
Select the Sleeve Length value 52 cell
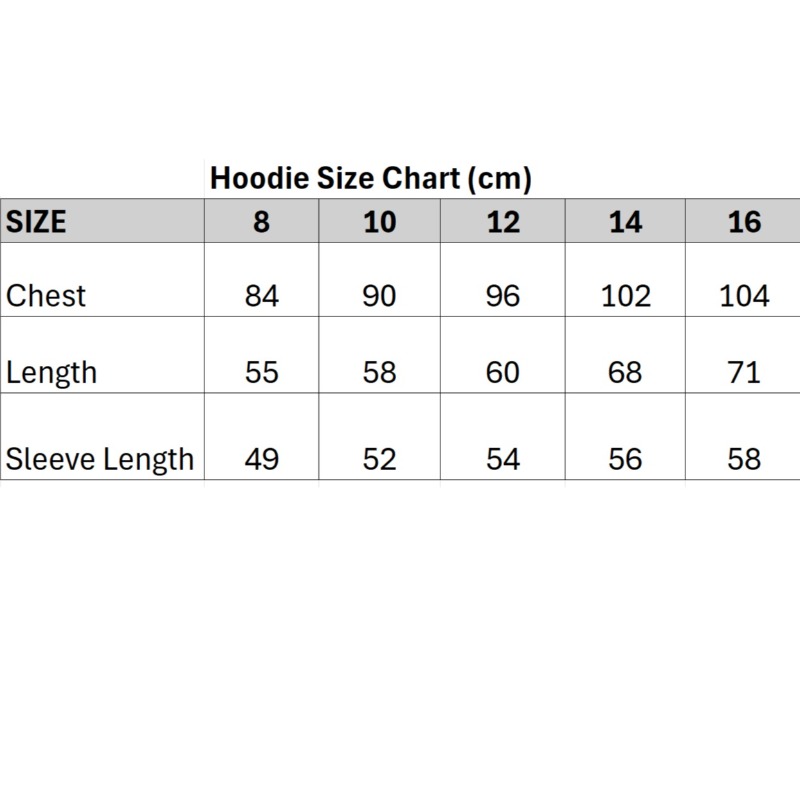pyautogui.click(x=380, y=437)
